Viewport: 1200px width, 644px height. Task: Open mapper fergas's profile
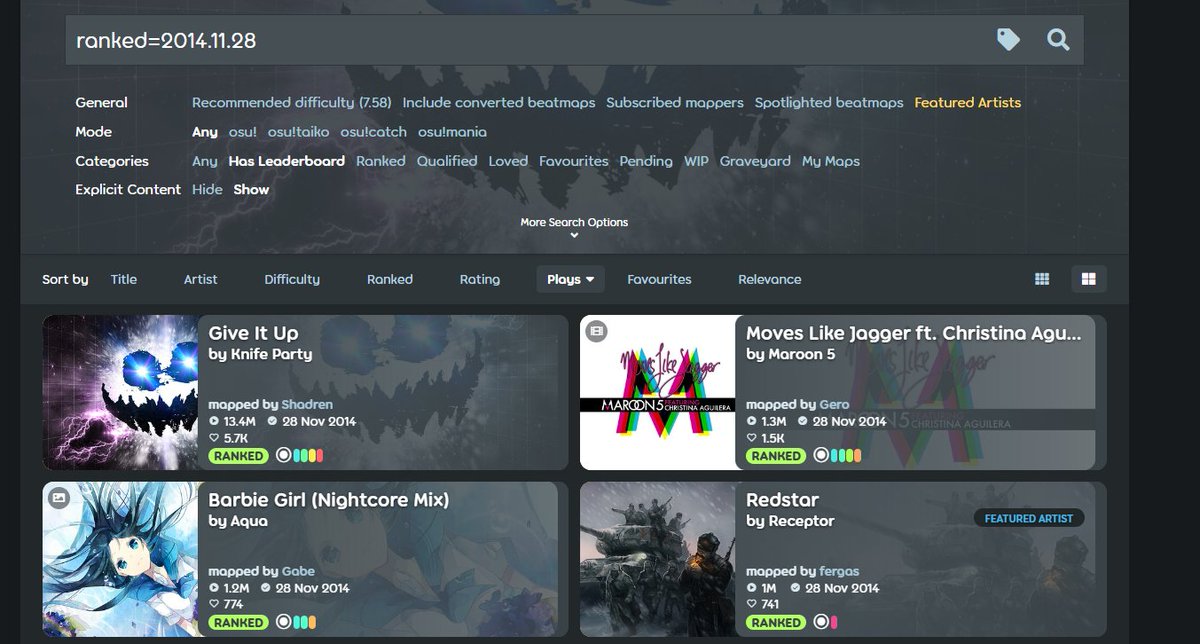(x=839, y=571)
